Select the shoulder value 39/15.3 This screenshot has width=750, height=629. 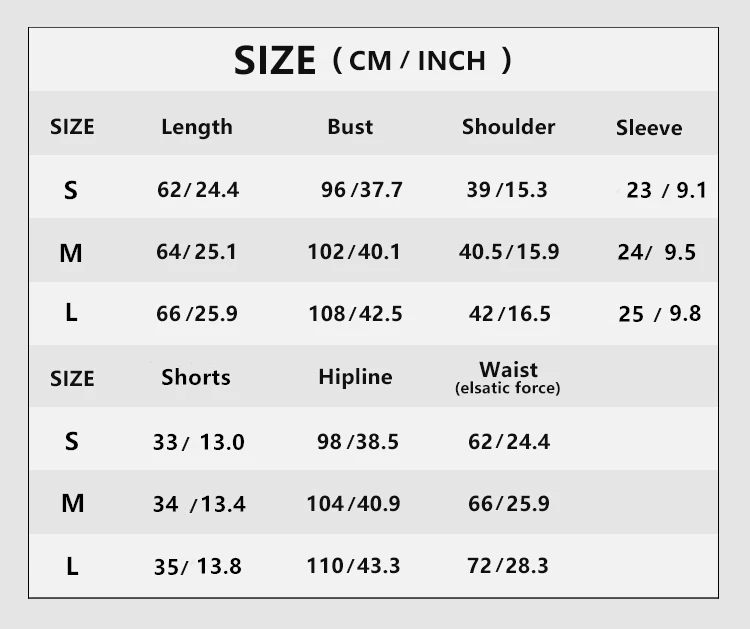pos(507,190)
